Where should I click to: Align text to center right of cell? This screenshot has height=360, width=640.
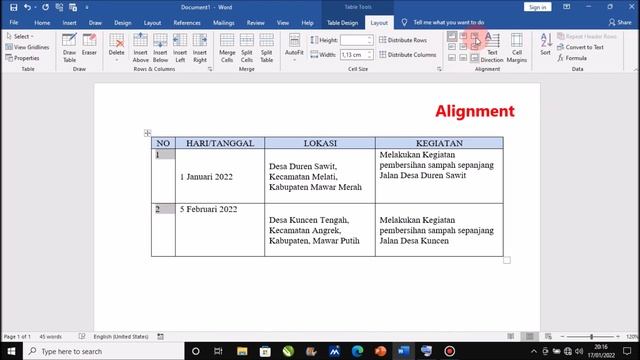coord(474,47)
